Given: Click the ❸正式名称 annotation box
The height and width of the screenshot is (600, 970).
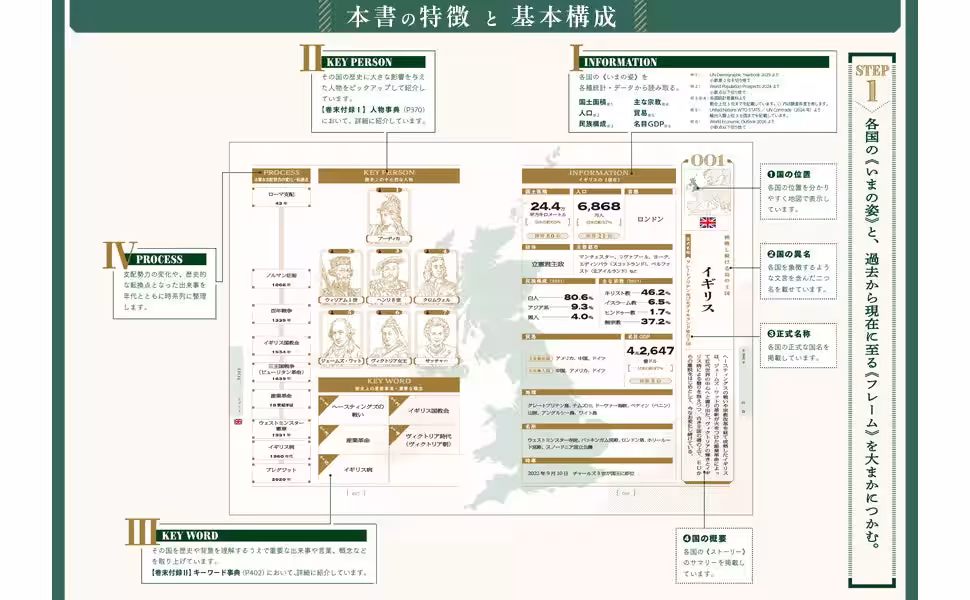Looking at the screenshot, I should (x=798, y=345).
